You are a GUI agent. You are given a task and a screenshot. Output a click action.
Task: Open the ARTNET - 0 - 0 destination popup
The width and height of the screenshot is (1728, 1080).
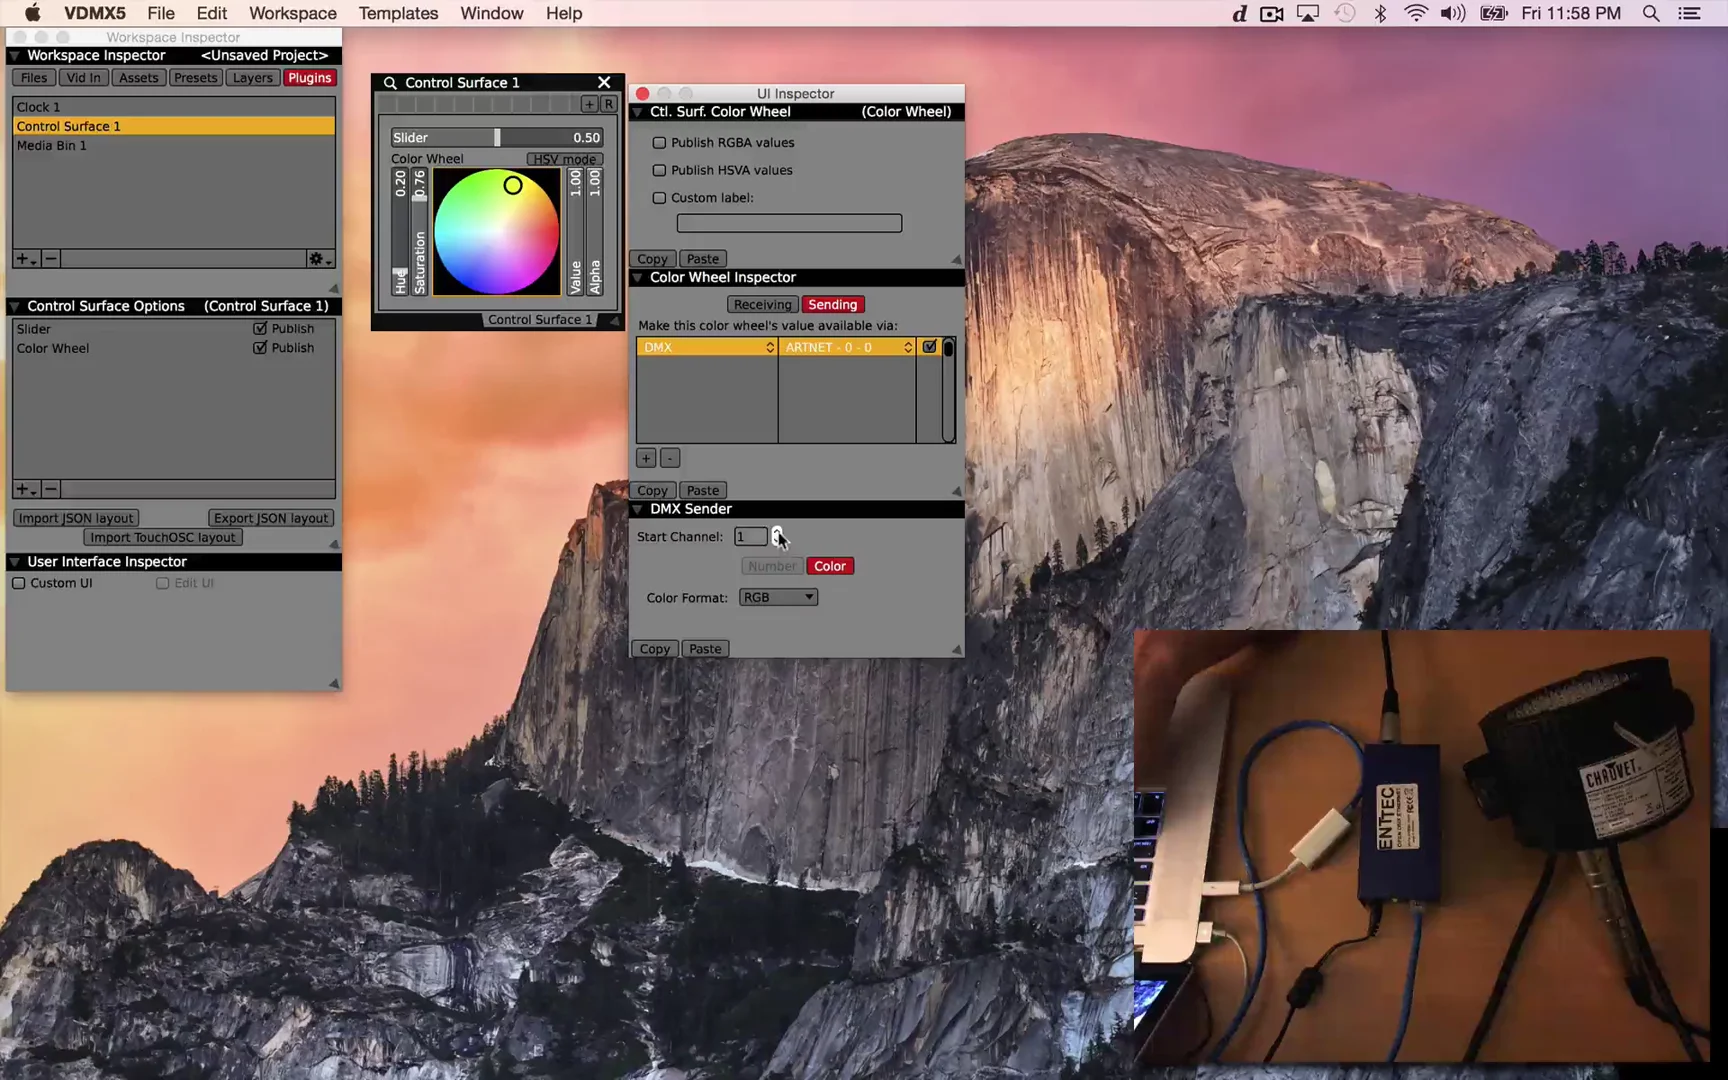(x=847, y=347)
